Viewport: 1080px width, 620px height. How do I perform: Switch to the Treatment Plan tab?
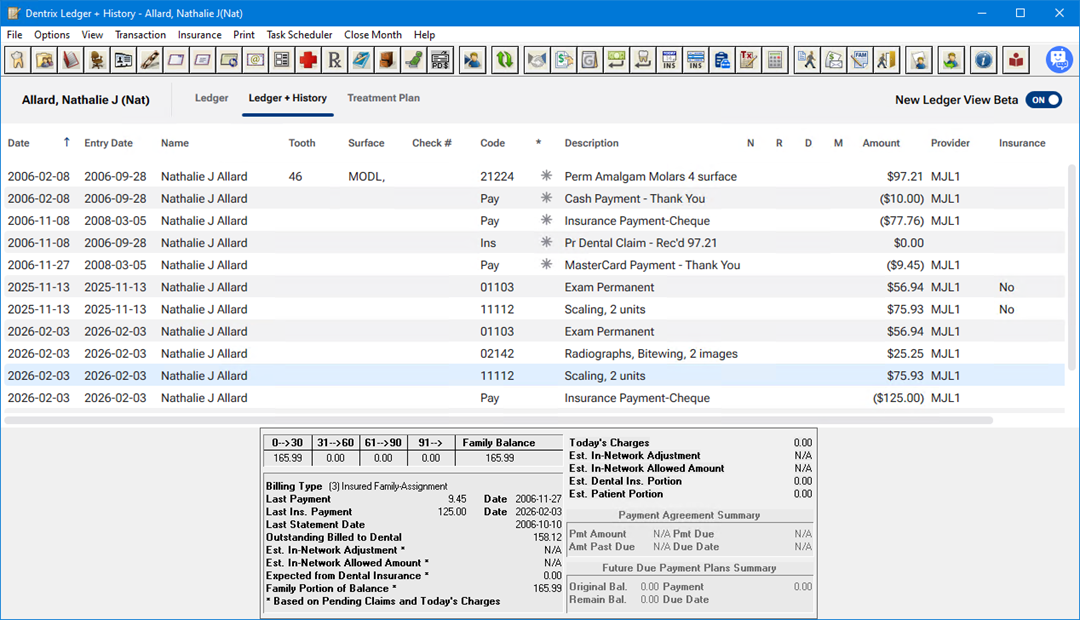point(383,98)
